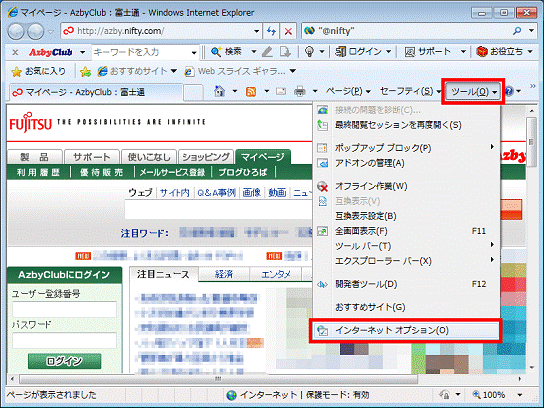Expand the RSS feeds dropdown arrow

(266, 91)
